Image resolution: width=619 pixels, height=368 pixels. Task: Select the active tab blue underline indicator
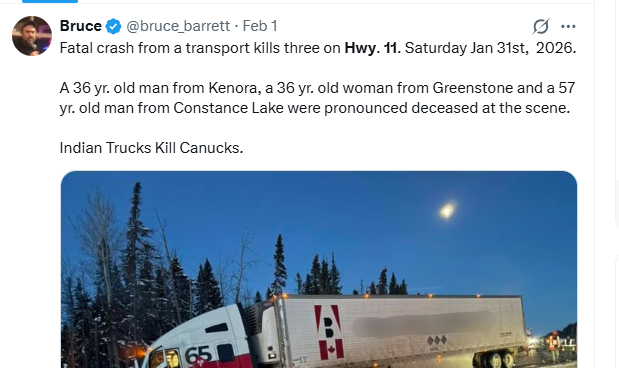point(50,1)
